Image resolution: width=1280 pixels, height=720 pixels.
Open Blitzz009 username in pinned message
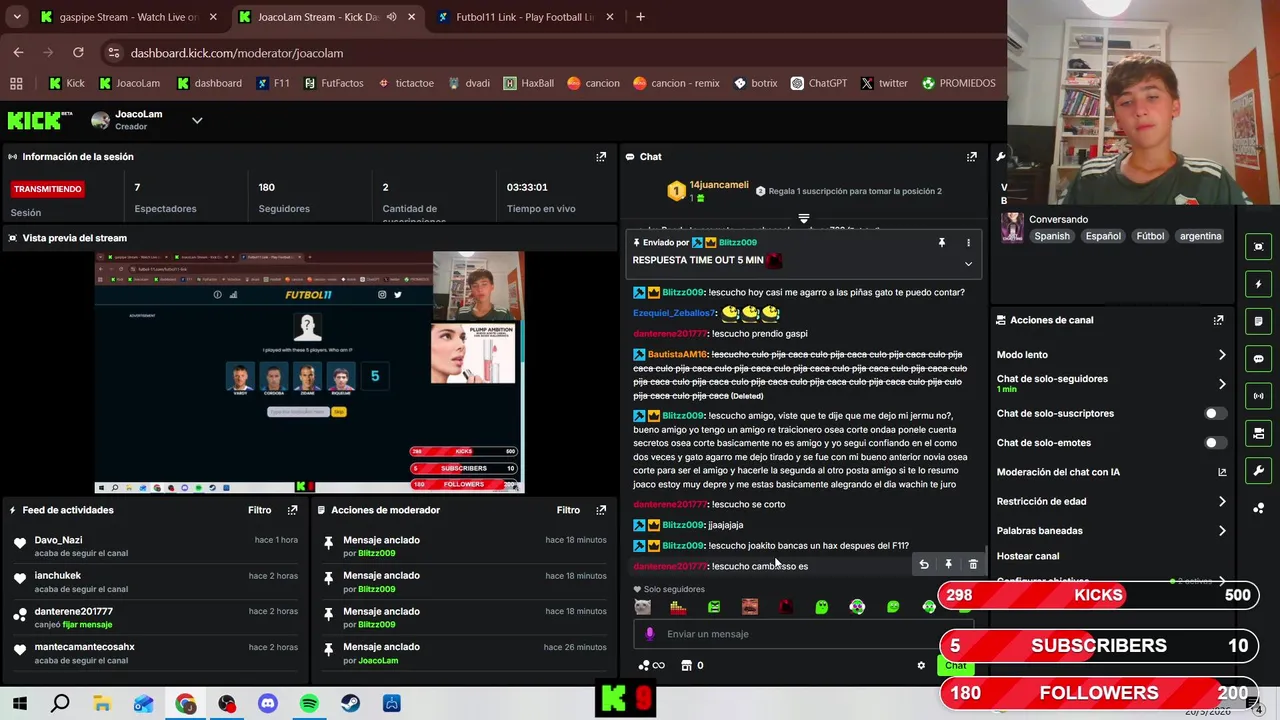(738, 243)
